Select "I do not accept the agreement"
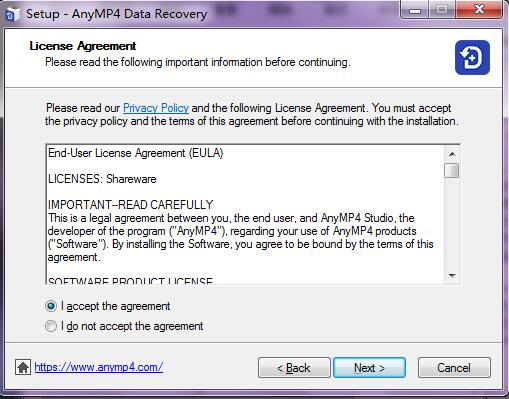 [51, 326]
